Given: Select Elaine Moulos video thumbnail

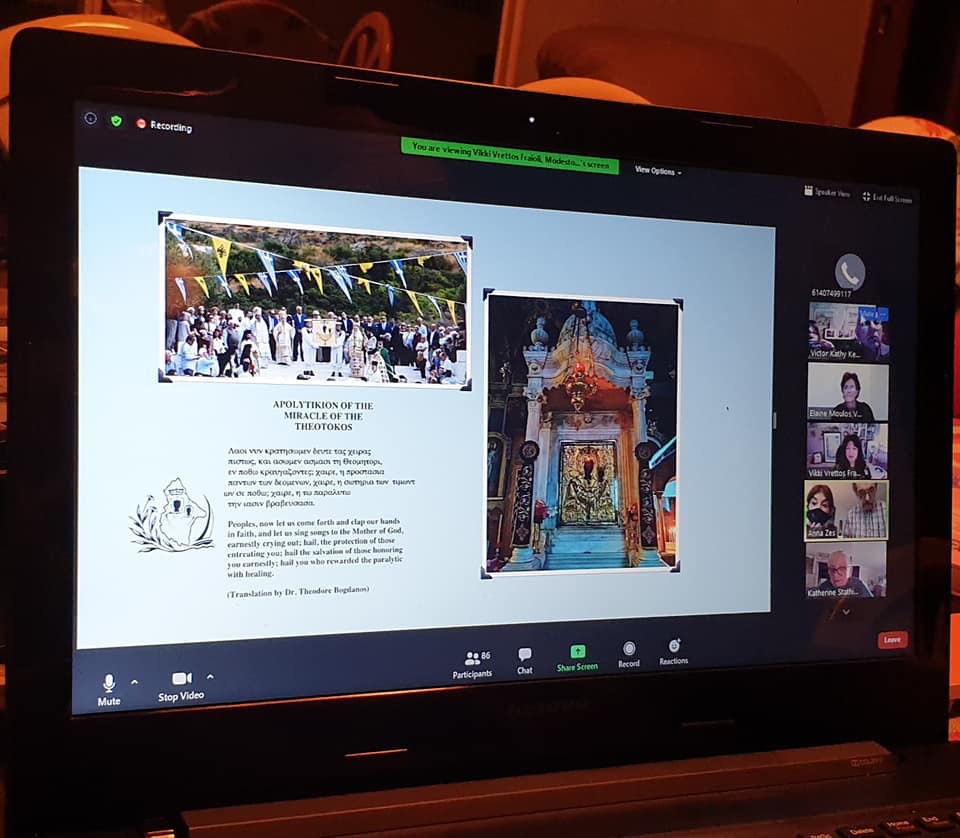Looking at the screenshot, I should click(x=846, y=390).
